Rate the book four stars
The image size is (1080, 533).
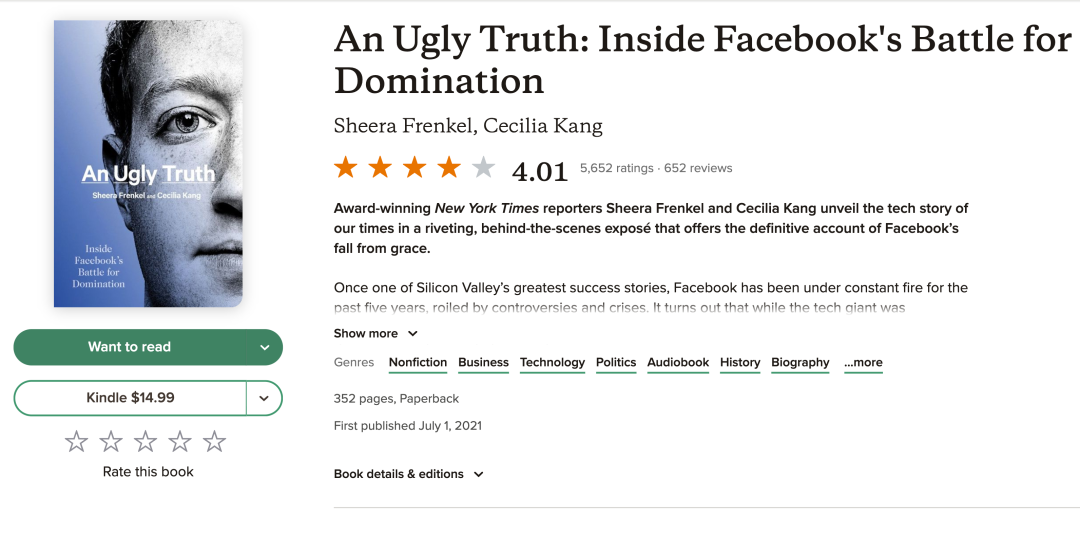pos(180,441)
